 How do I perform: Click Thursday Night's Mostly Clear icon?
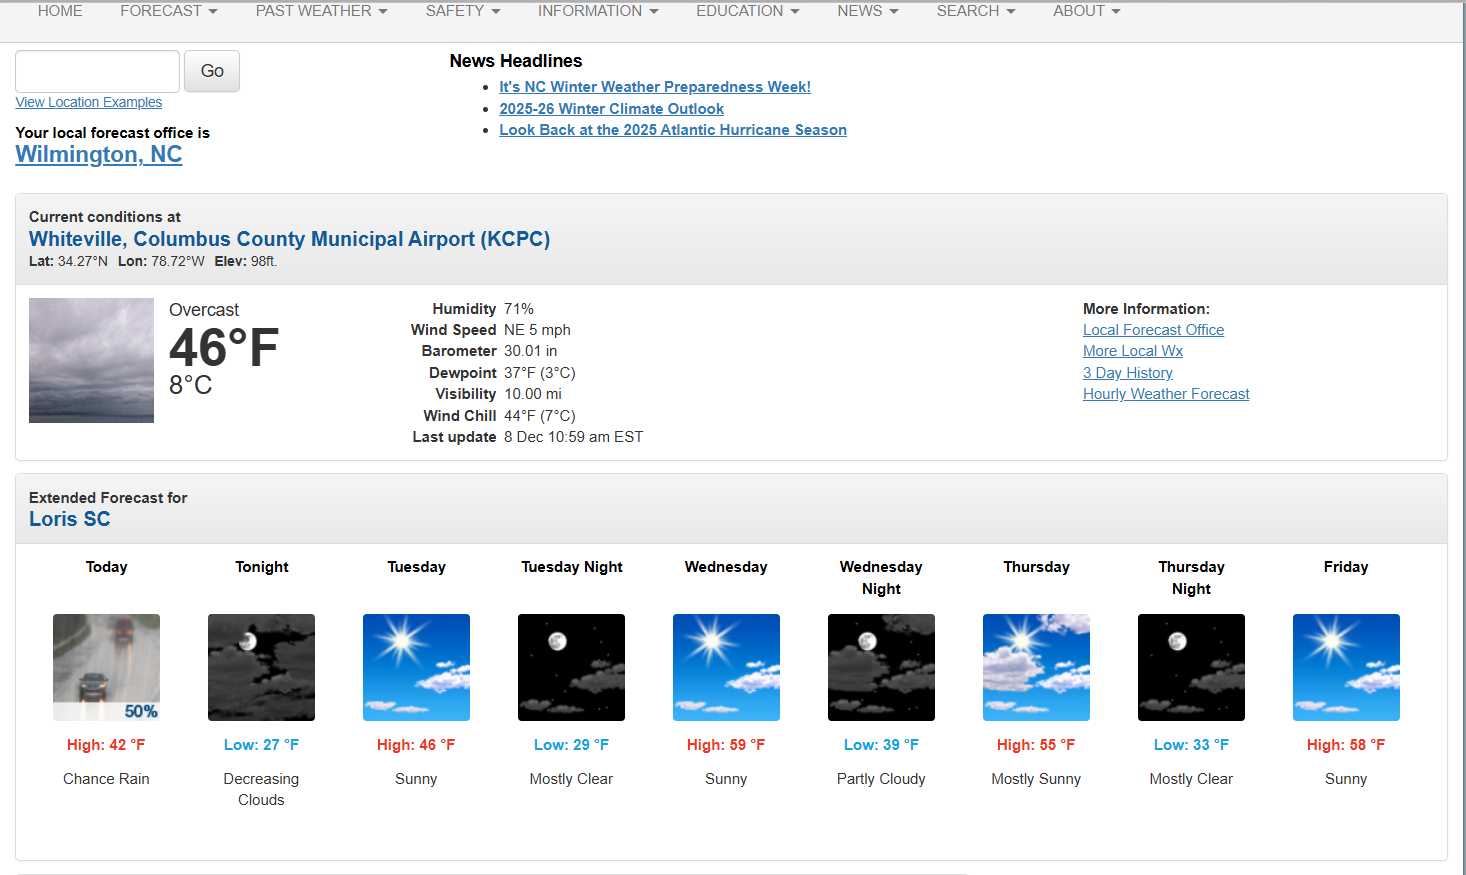1191,667
